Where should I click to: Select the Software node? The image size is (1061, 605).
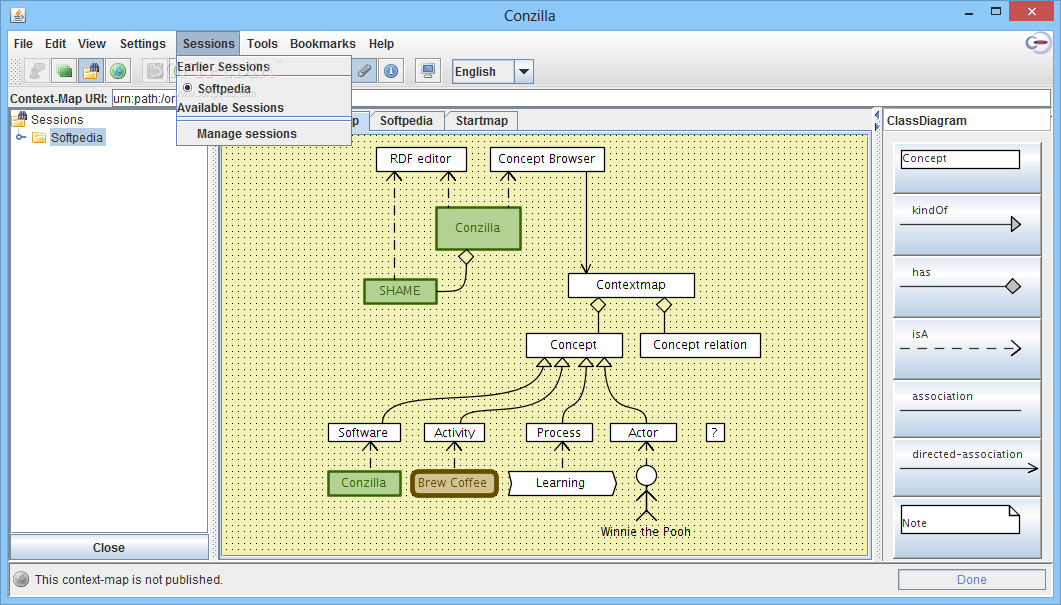pyautogui.click(x=363, y=432)
